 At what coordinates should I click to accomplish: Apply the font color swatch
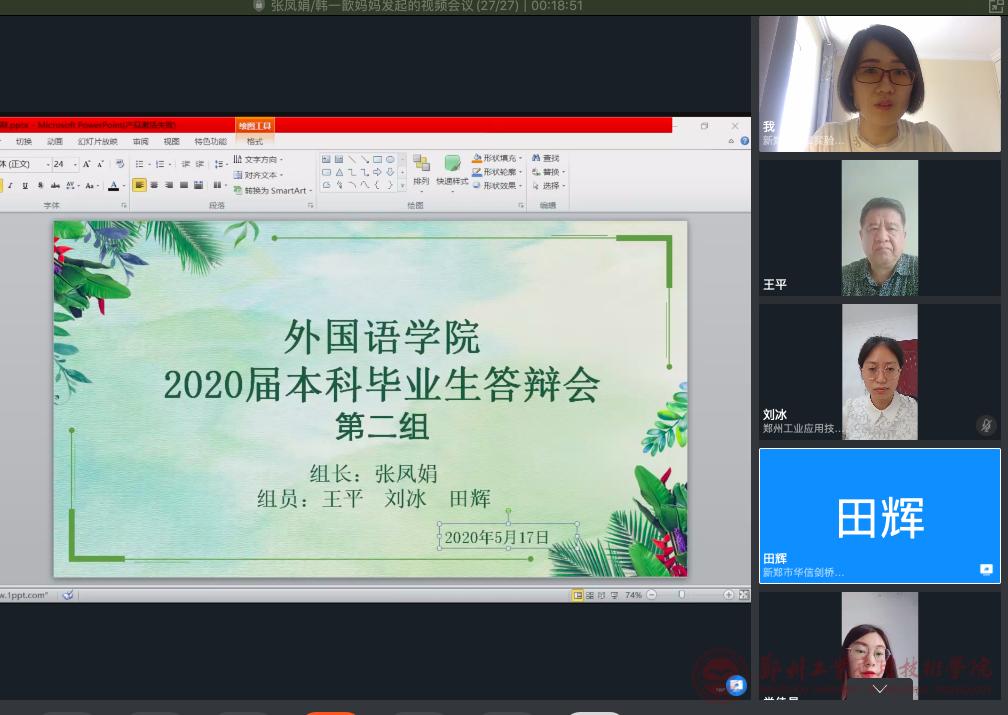tap(113, 186)
